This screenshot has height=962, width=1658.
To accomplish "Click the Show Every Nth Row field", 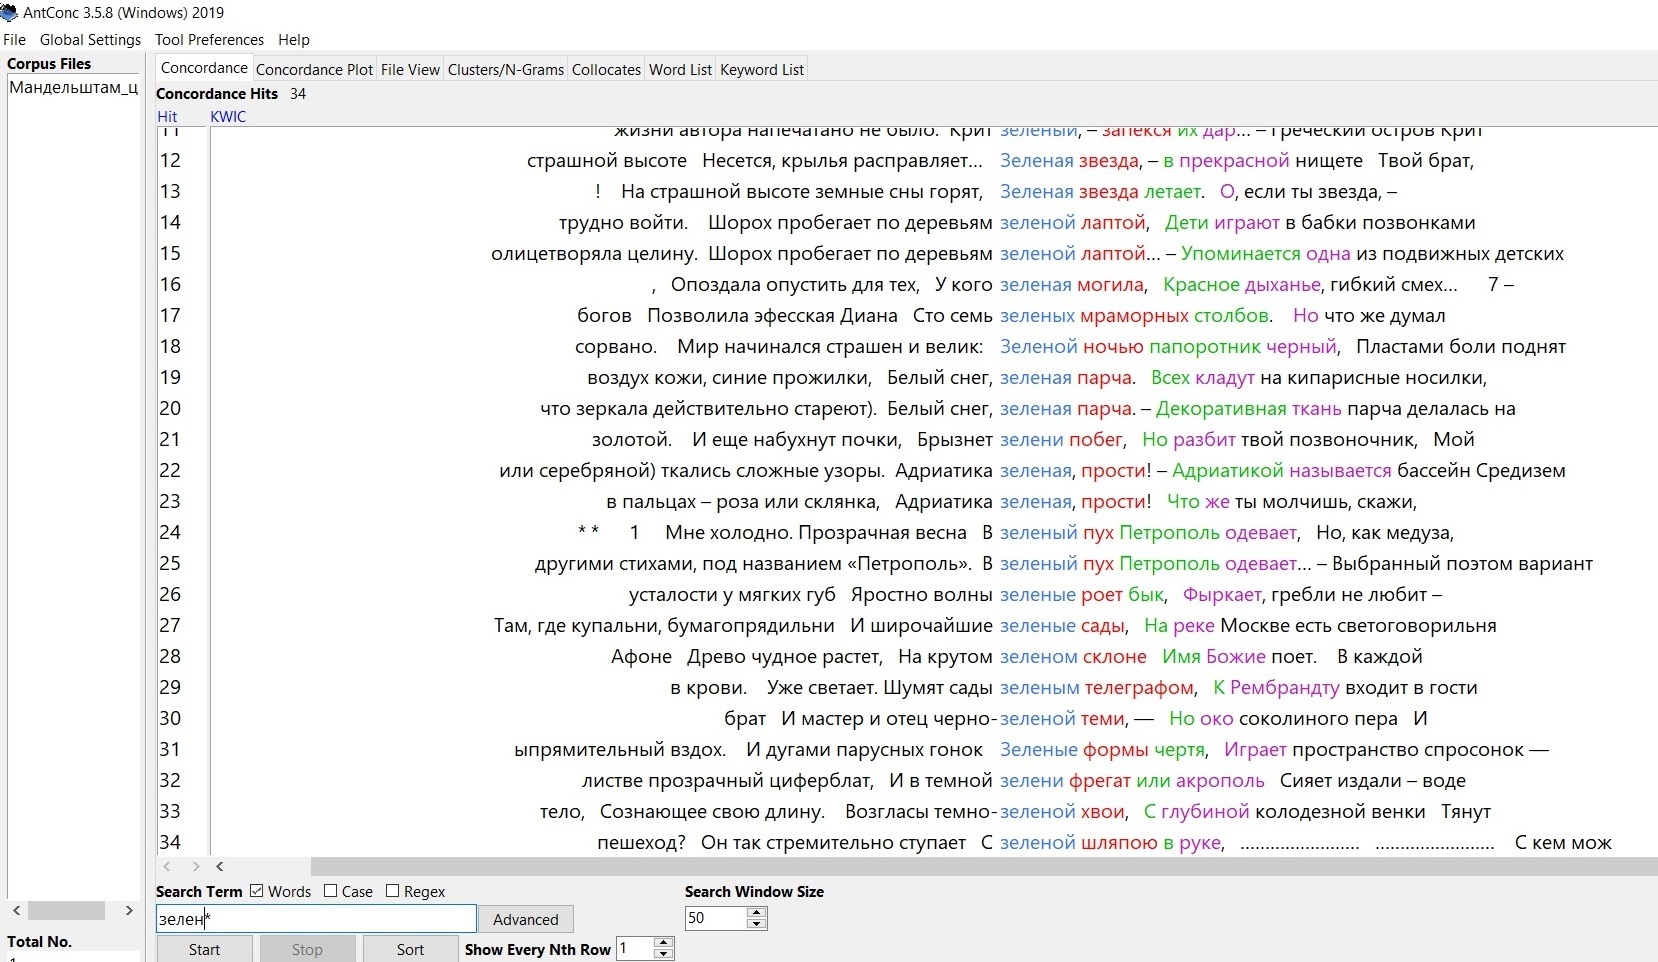I will pos(634,948).
